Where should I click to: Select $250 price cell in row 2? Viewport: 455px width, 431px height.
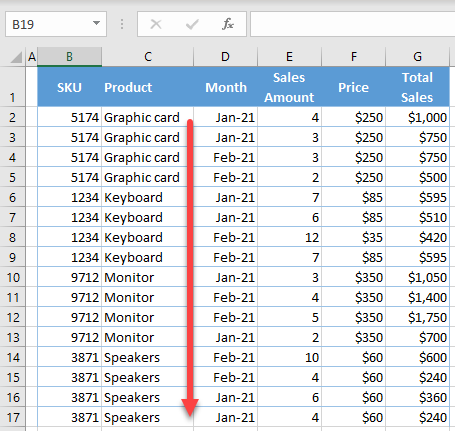click(x=353, y=117)
